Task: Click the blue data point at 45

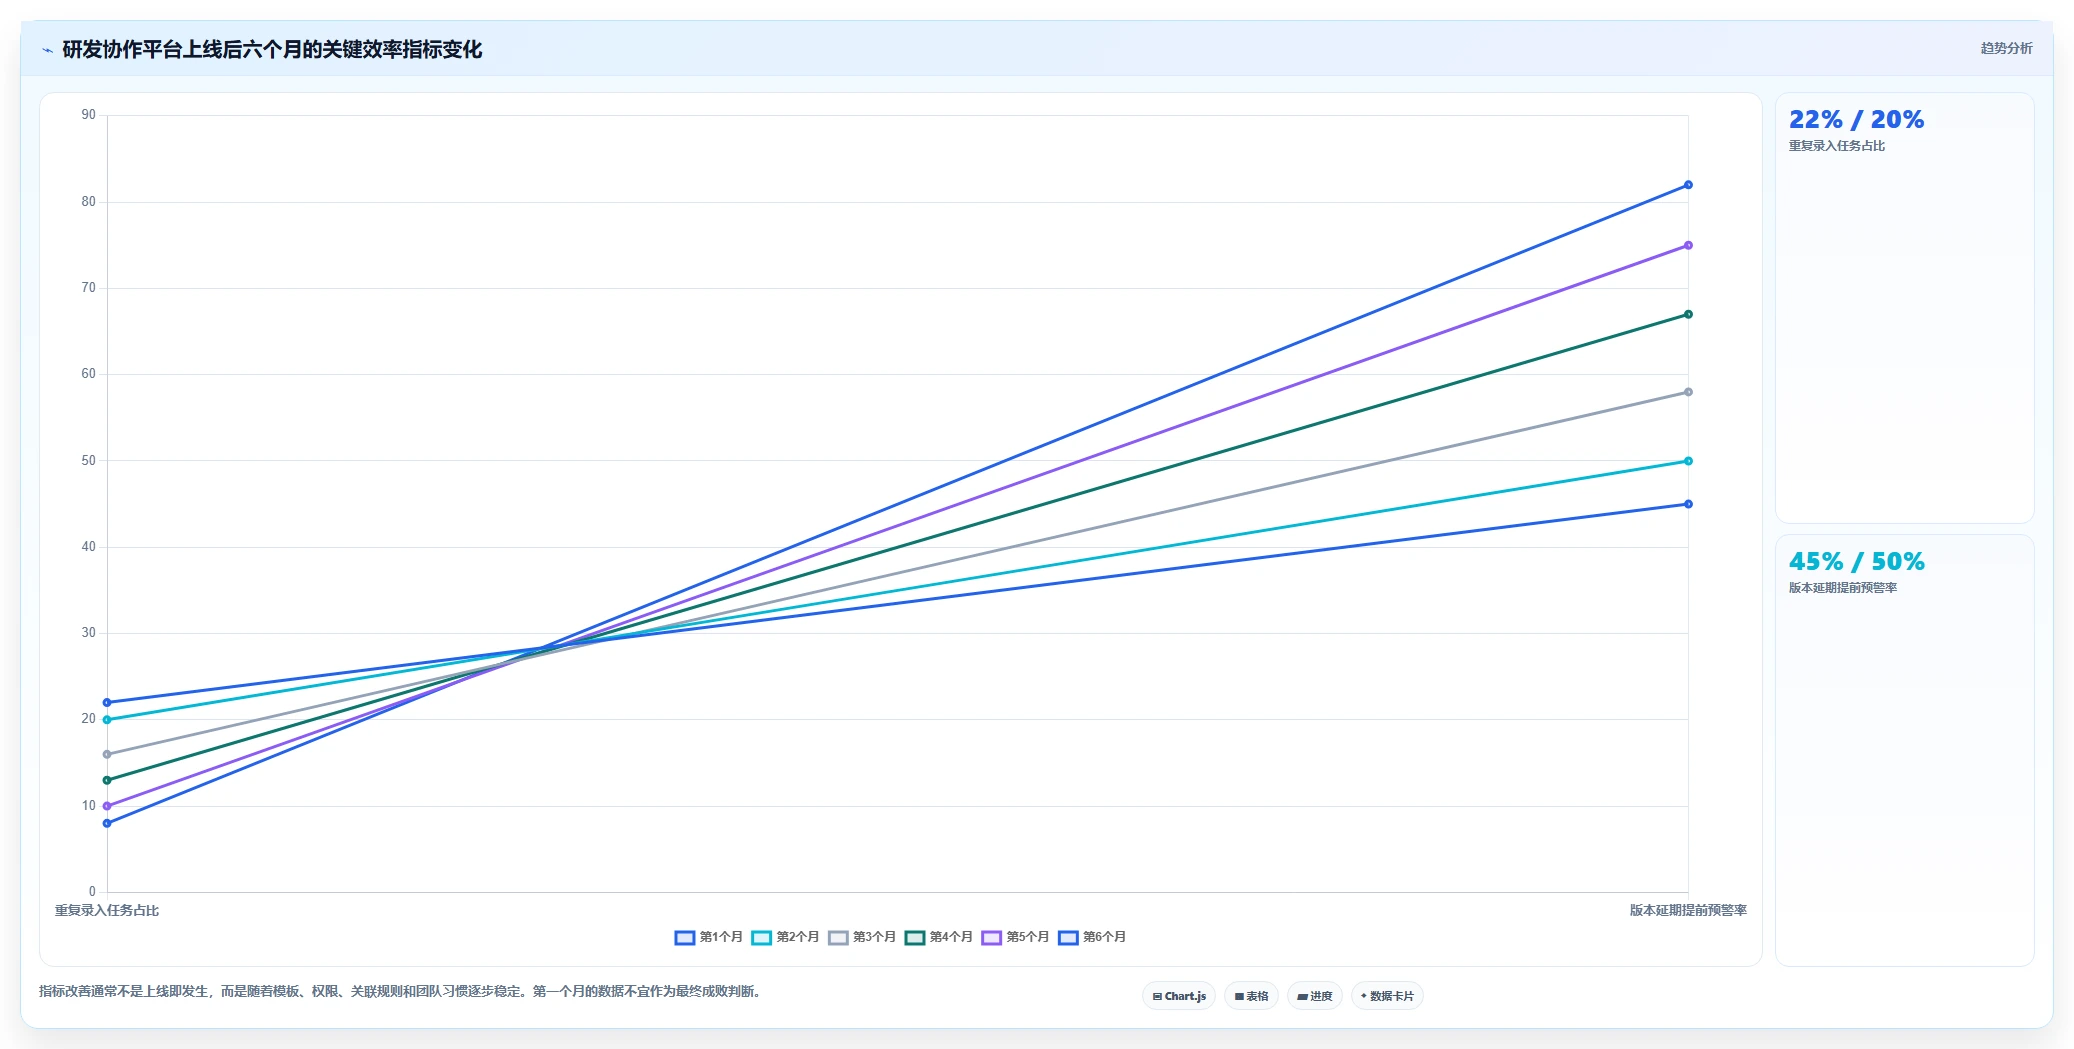Action: (x=1688, y=504)
